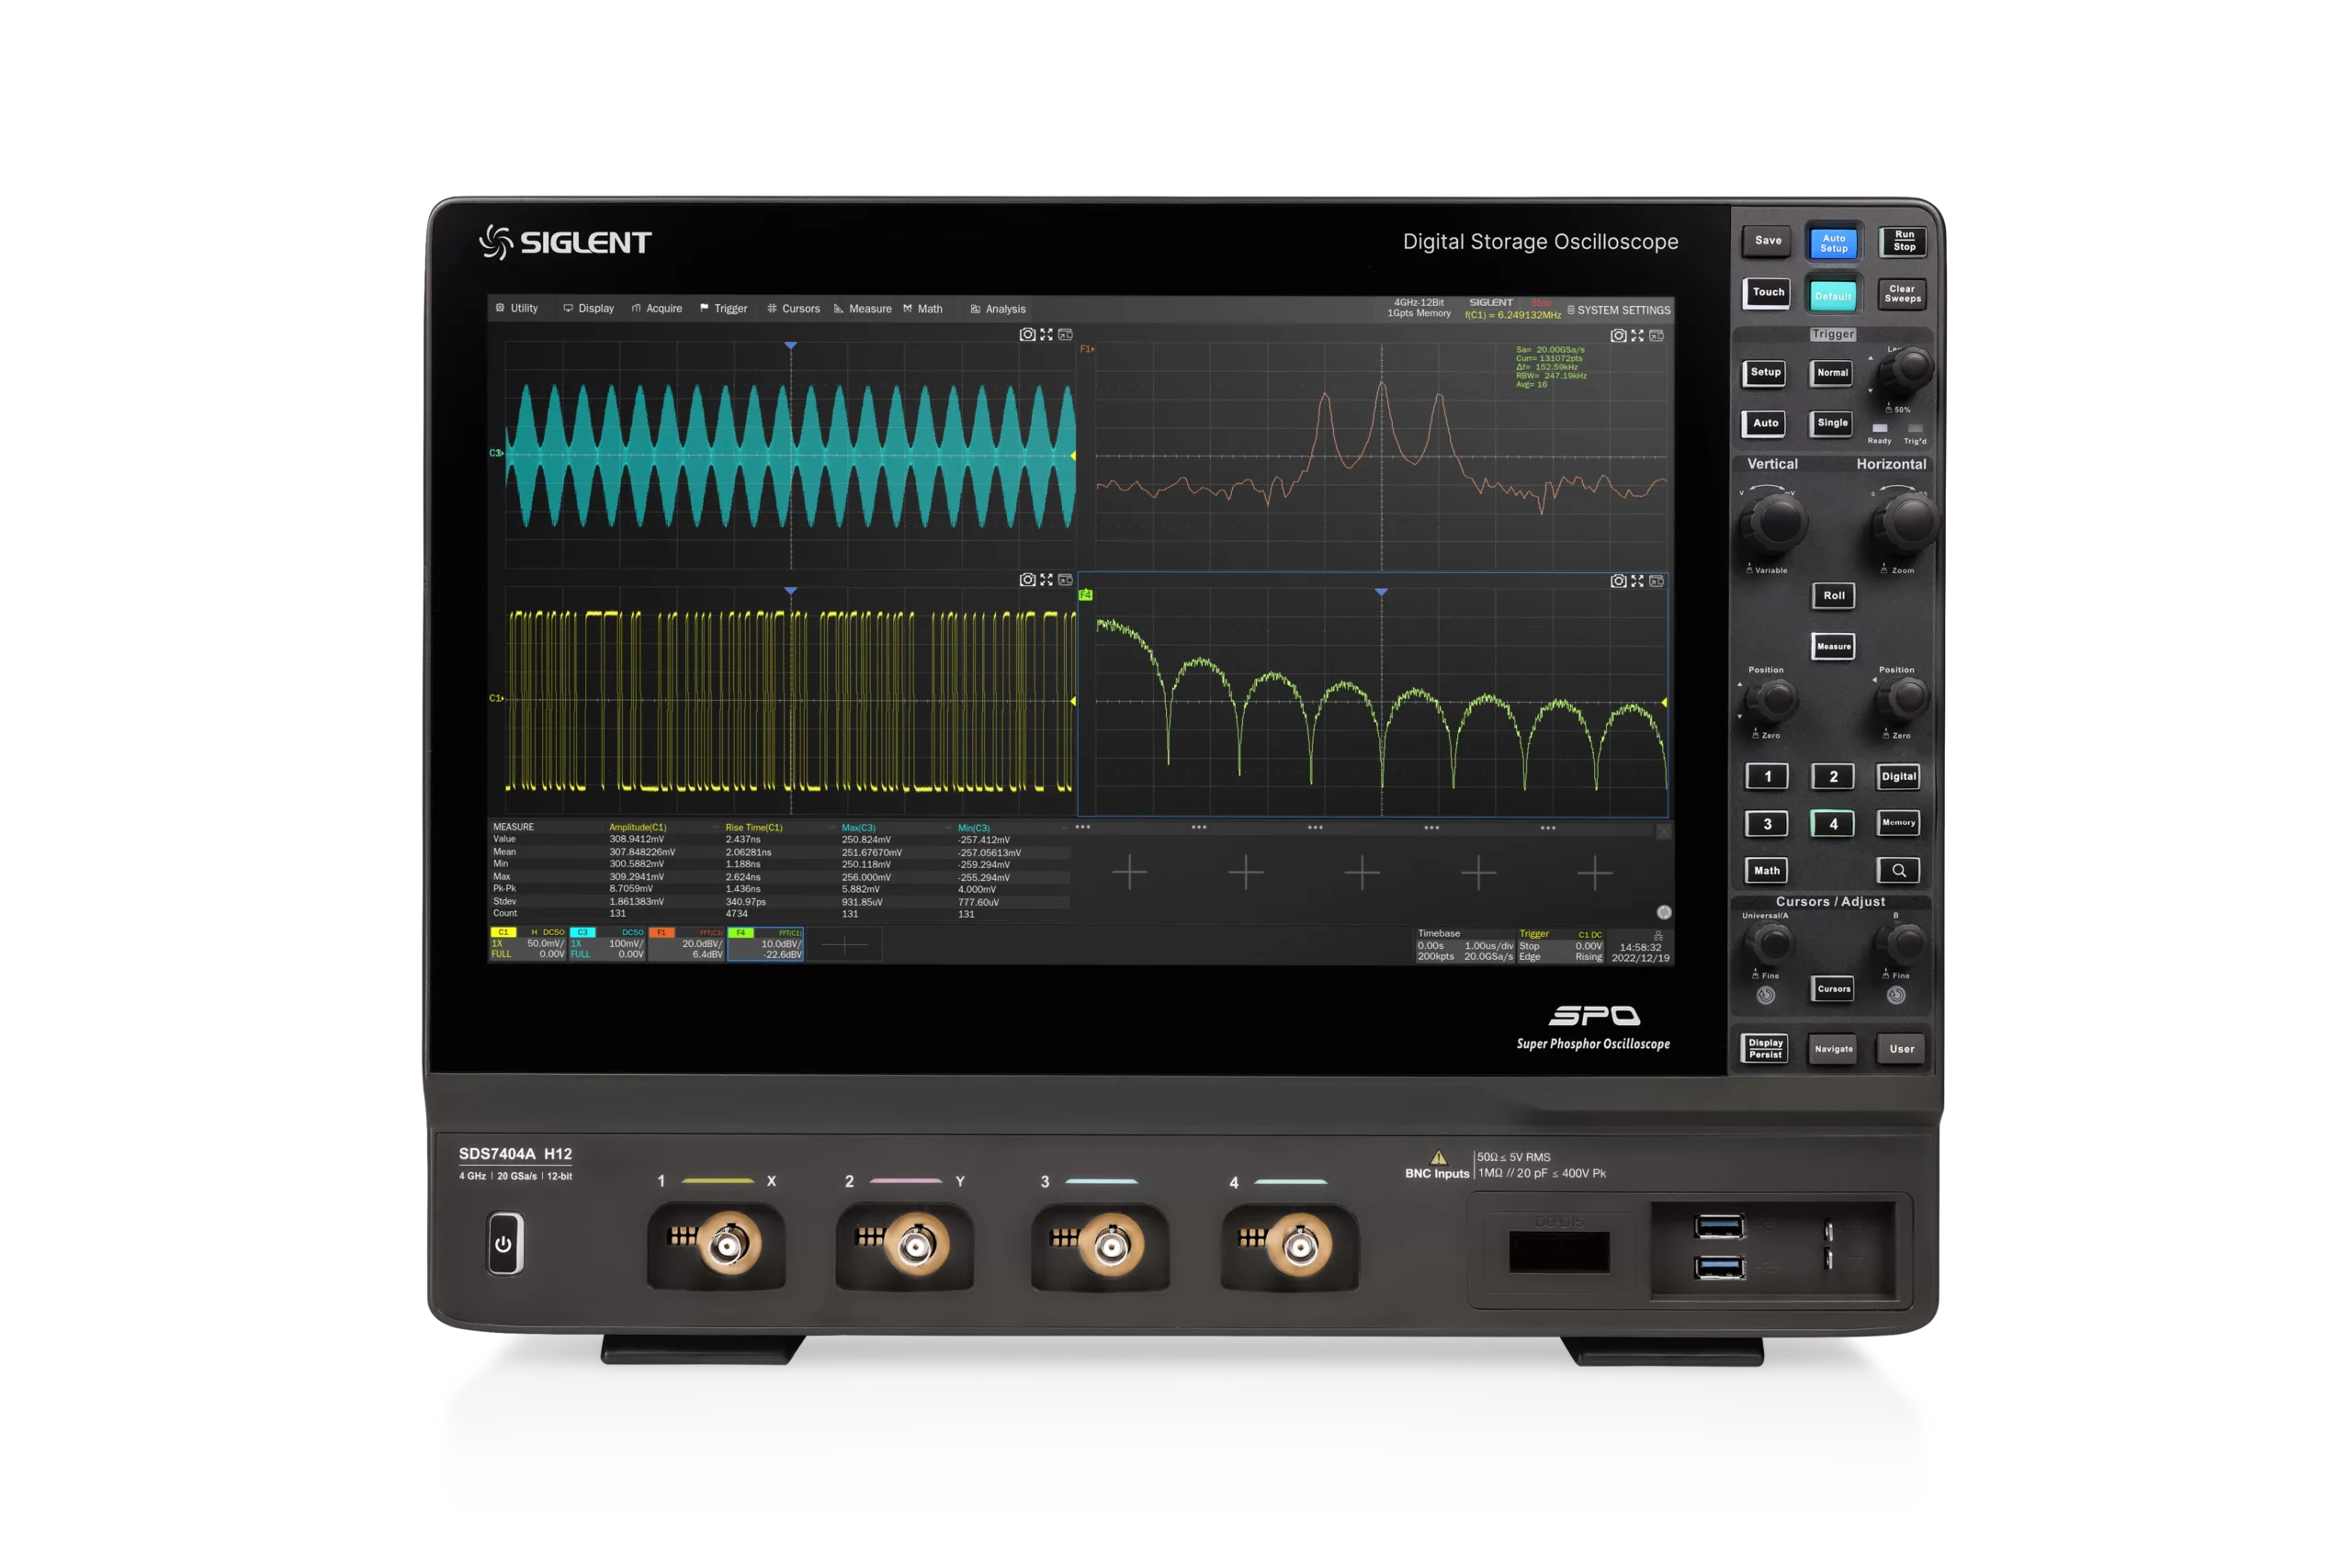Click the layout icon of the C3 waveform window
2352x1568 pixels.
click(1065, 334)
